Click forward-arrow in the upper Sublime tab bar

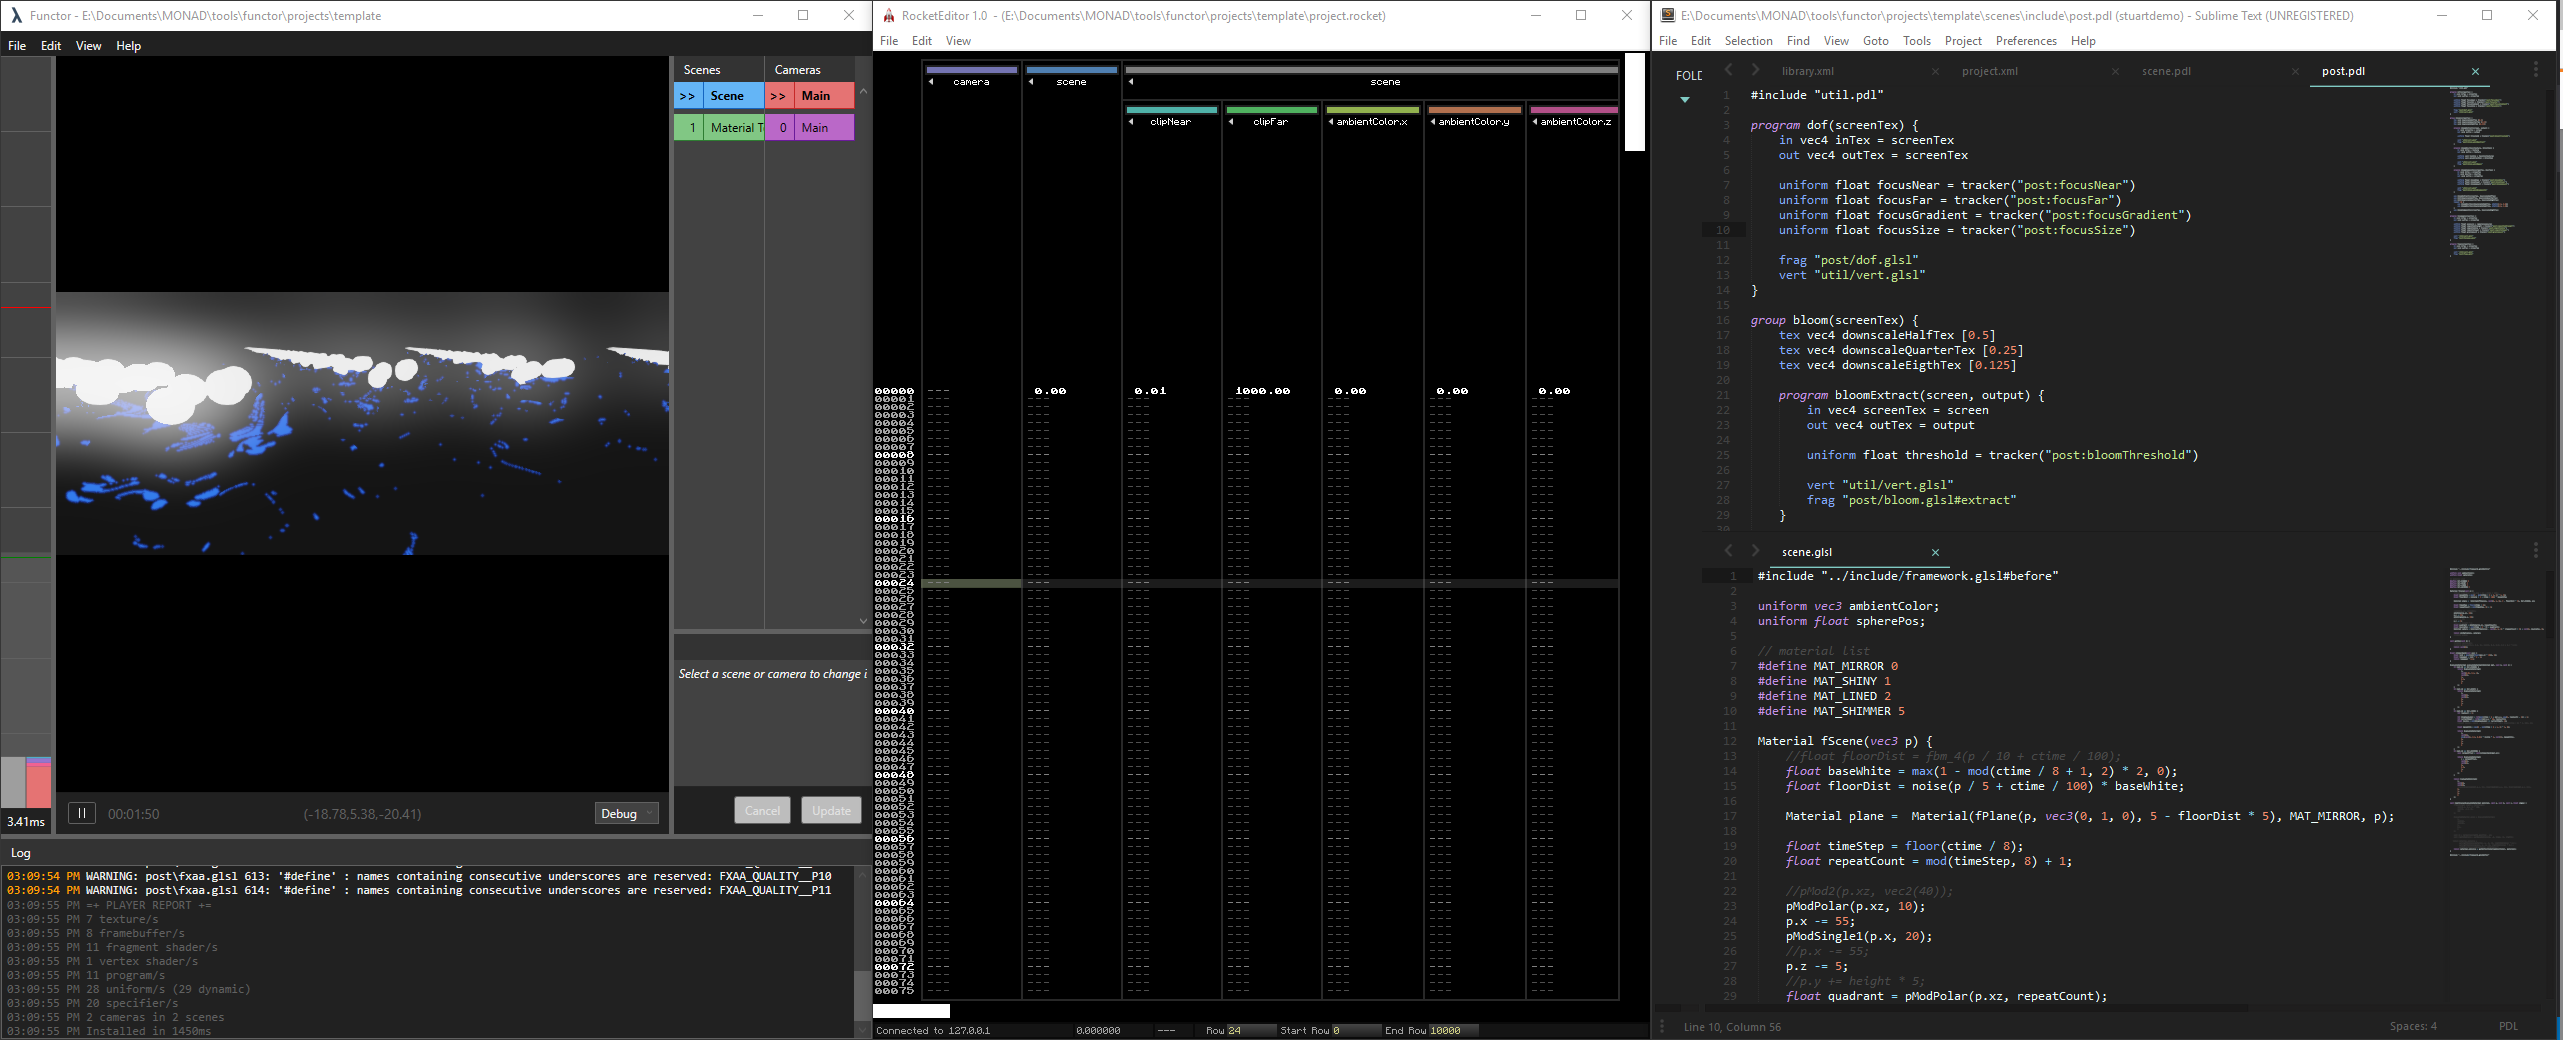pyautogui.click(x=1754, y=70)
